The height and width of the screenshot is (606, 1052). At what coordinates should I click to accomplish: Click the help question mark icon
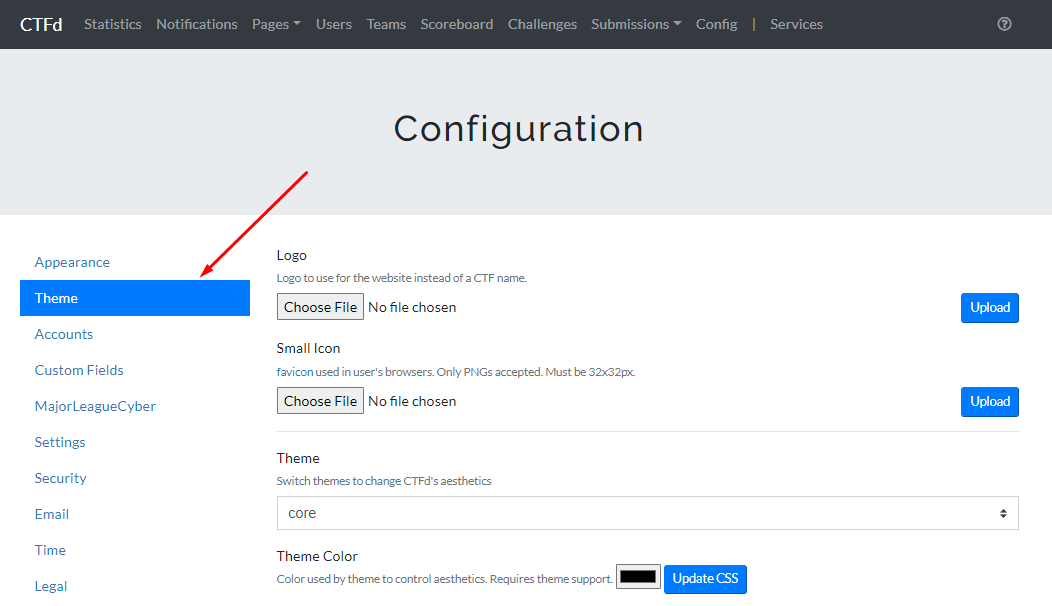[1004, 24]
